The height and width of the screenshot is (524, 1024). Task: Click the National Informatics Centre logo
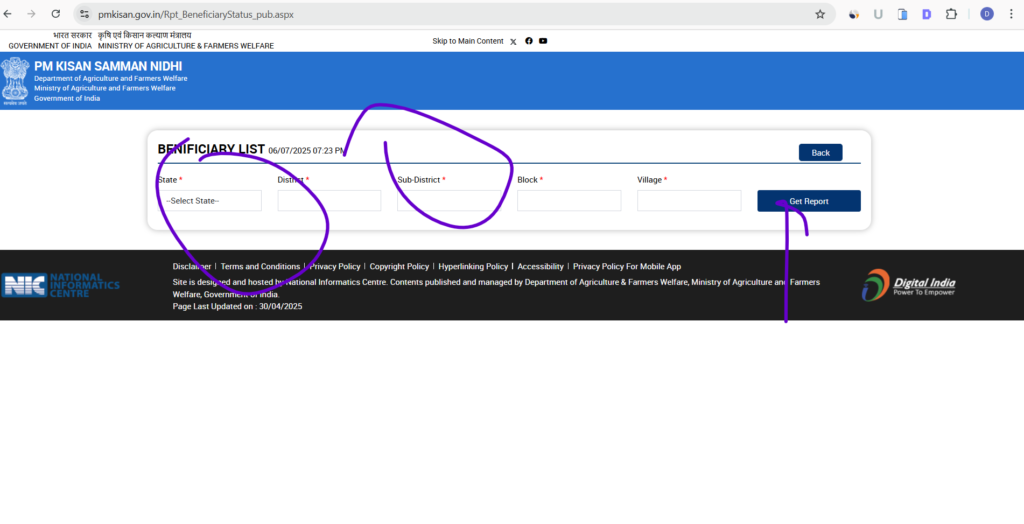[x=61, y=286]
